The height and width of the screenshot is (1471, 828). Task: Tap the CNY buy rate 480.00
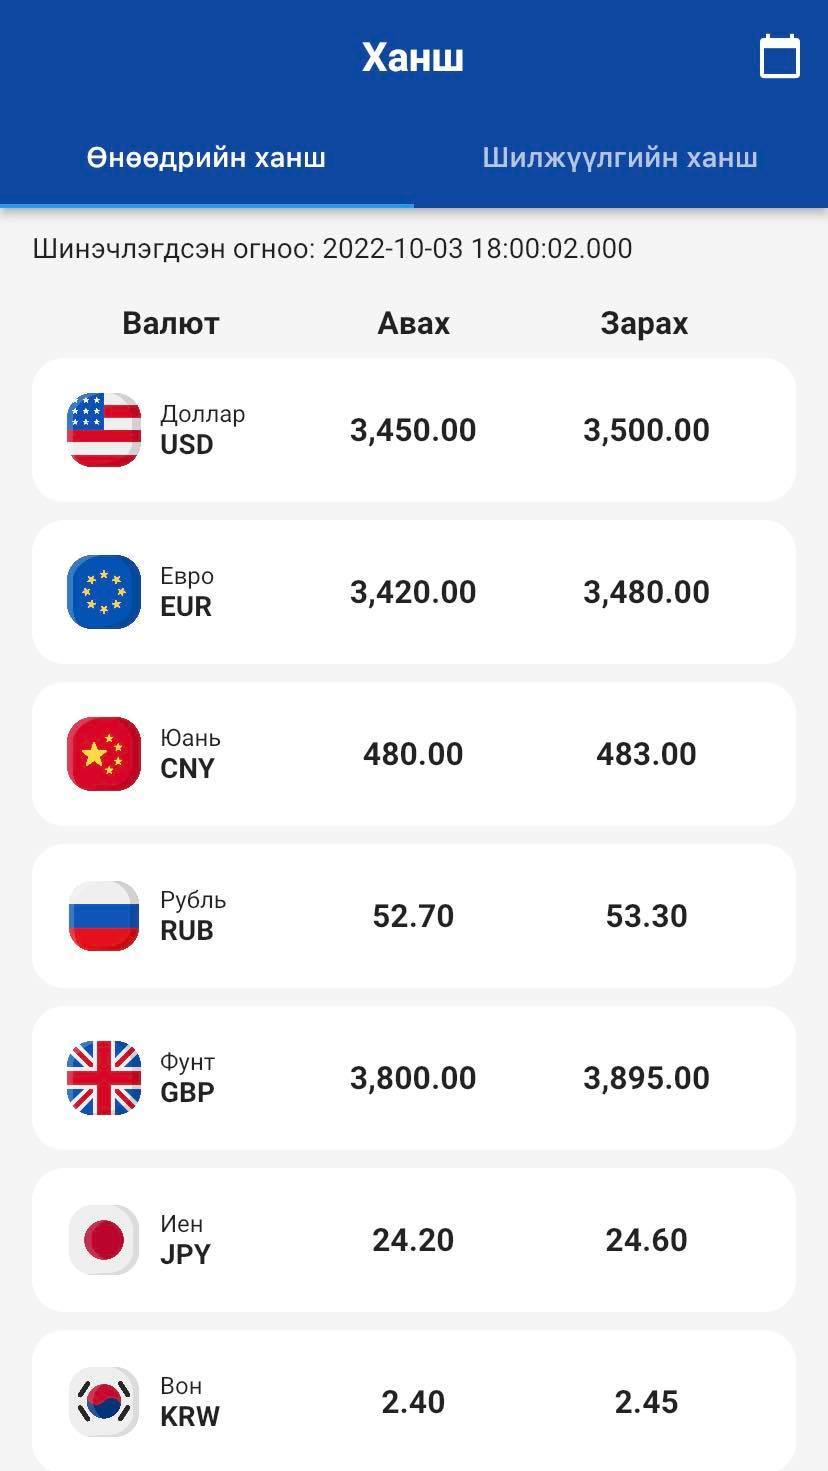point(413,754)
